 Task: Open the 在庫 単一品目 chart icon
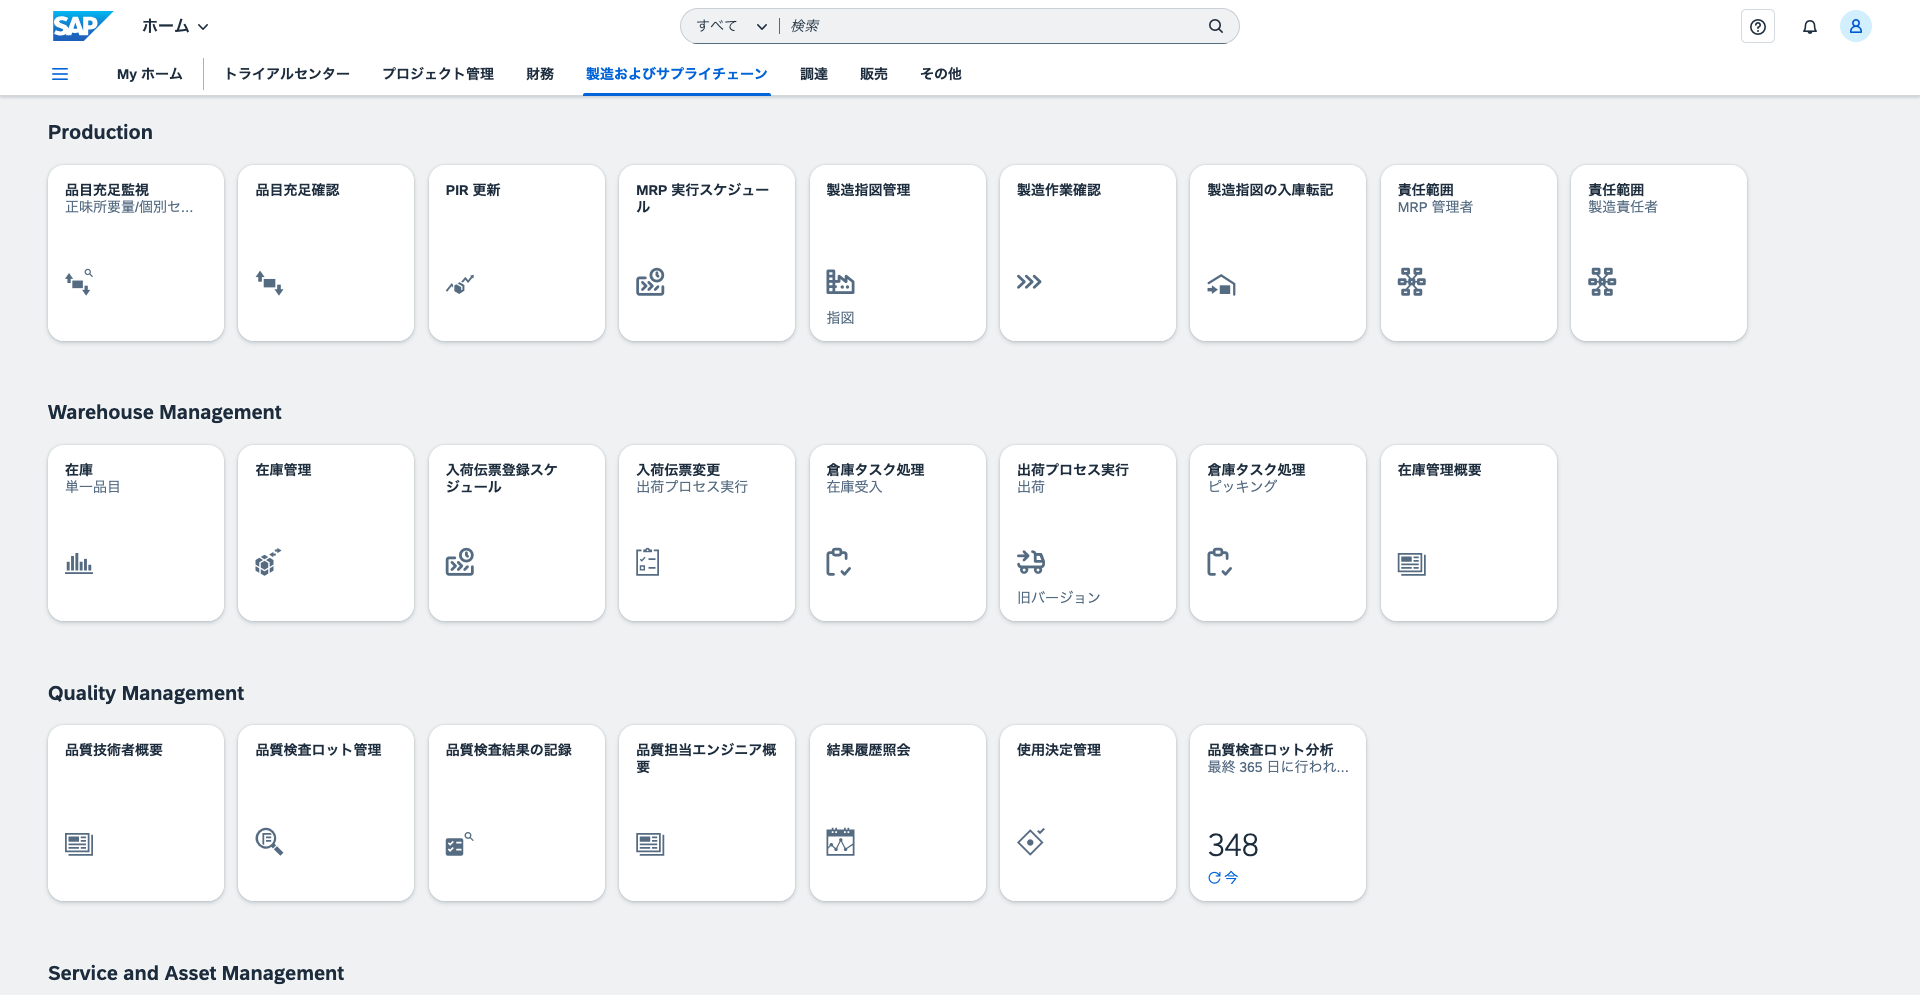[79, 563]
